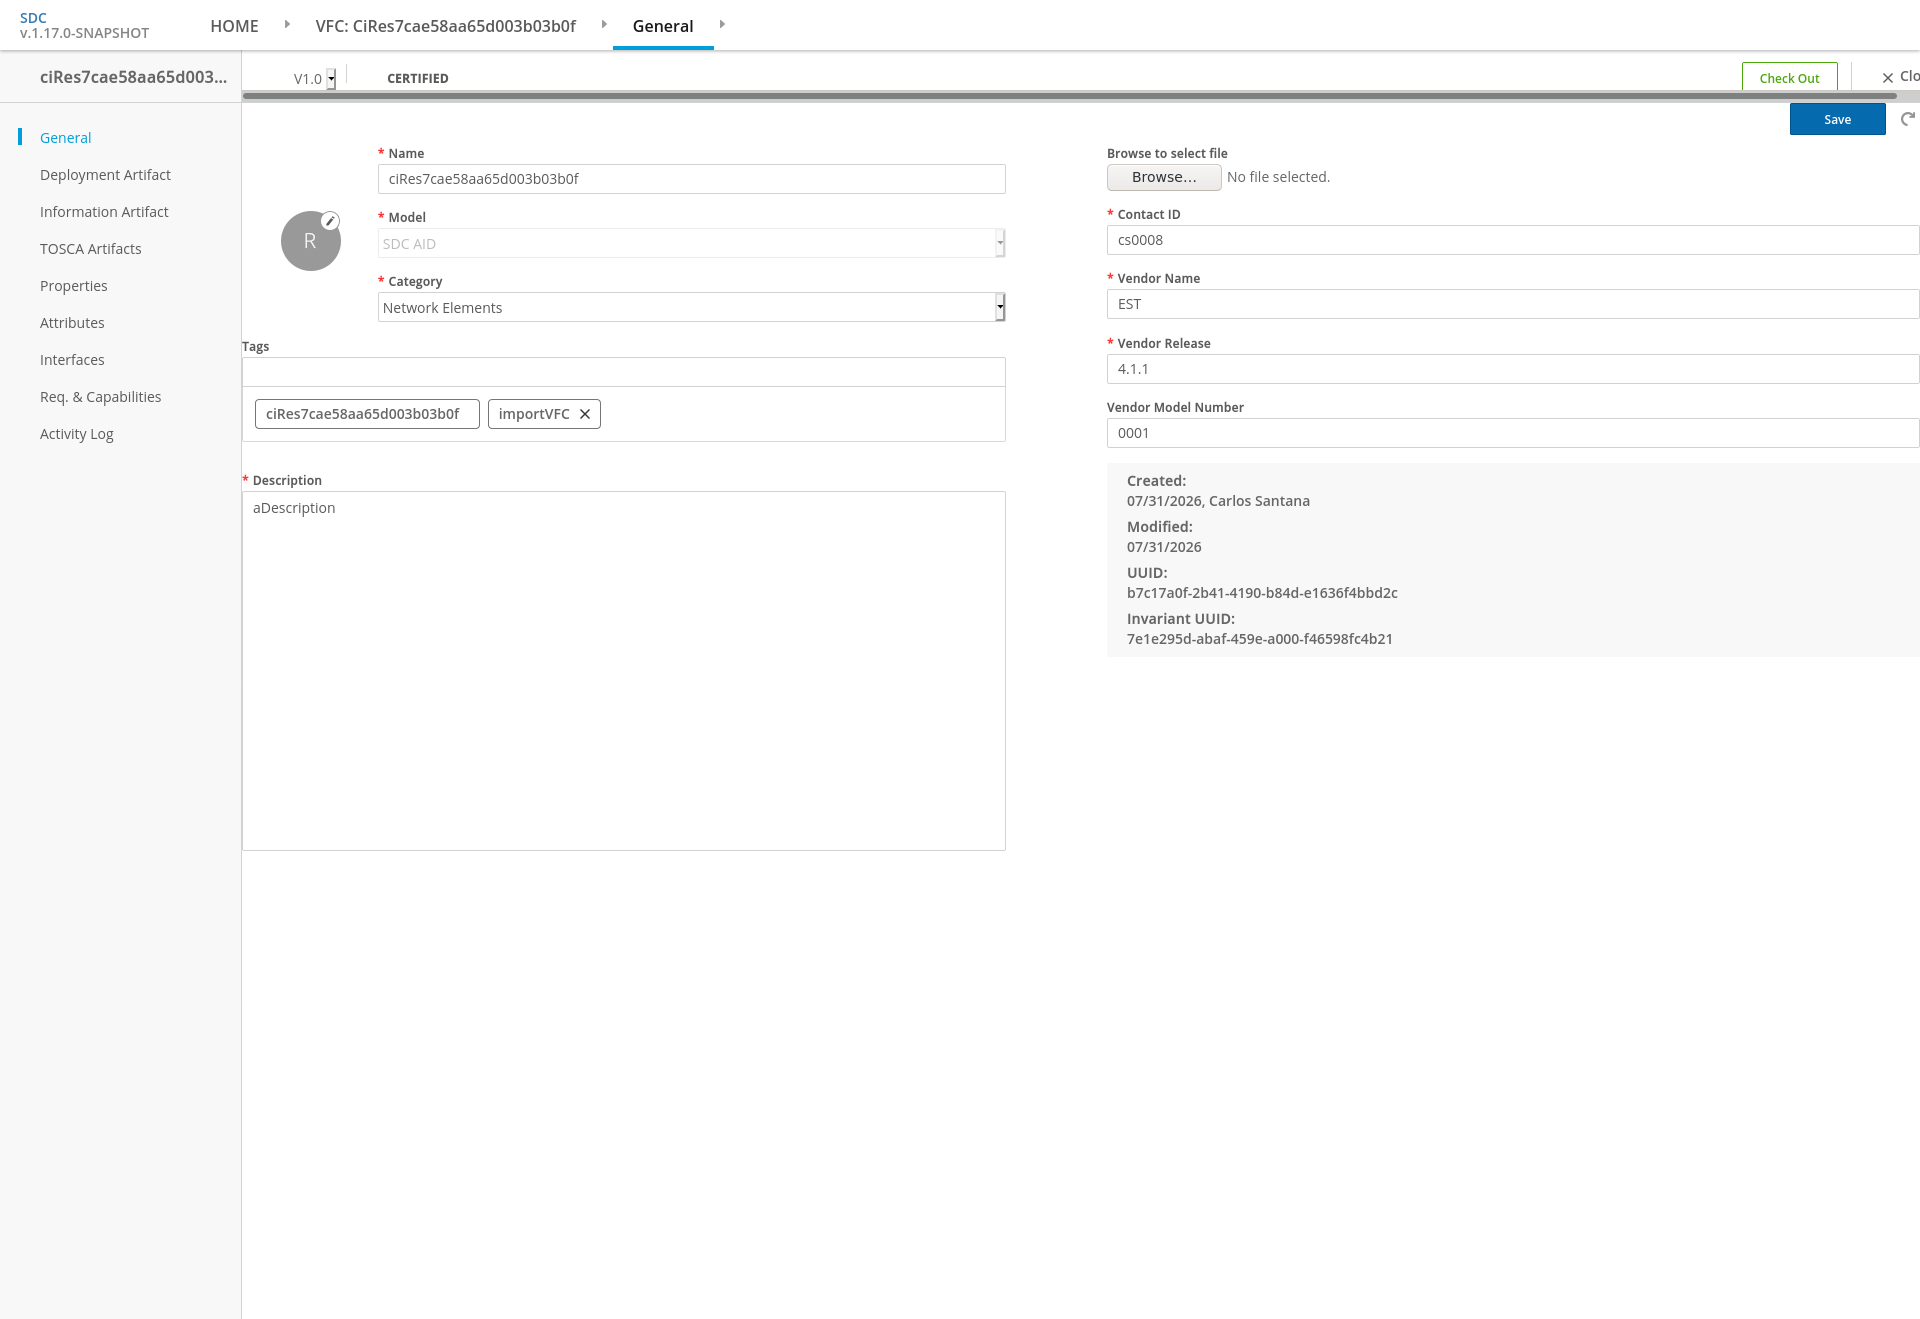
Task: Open Interfaces section
Action: pos(72,360)
